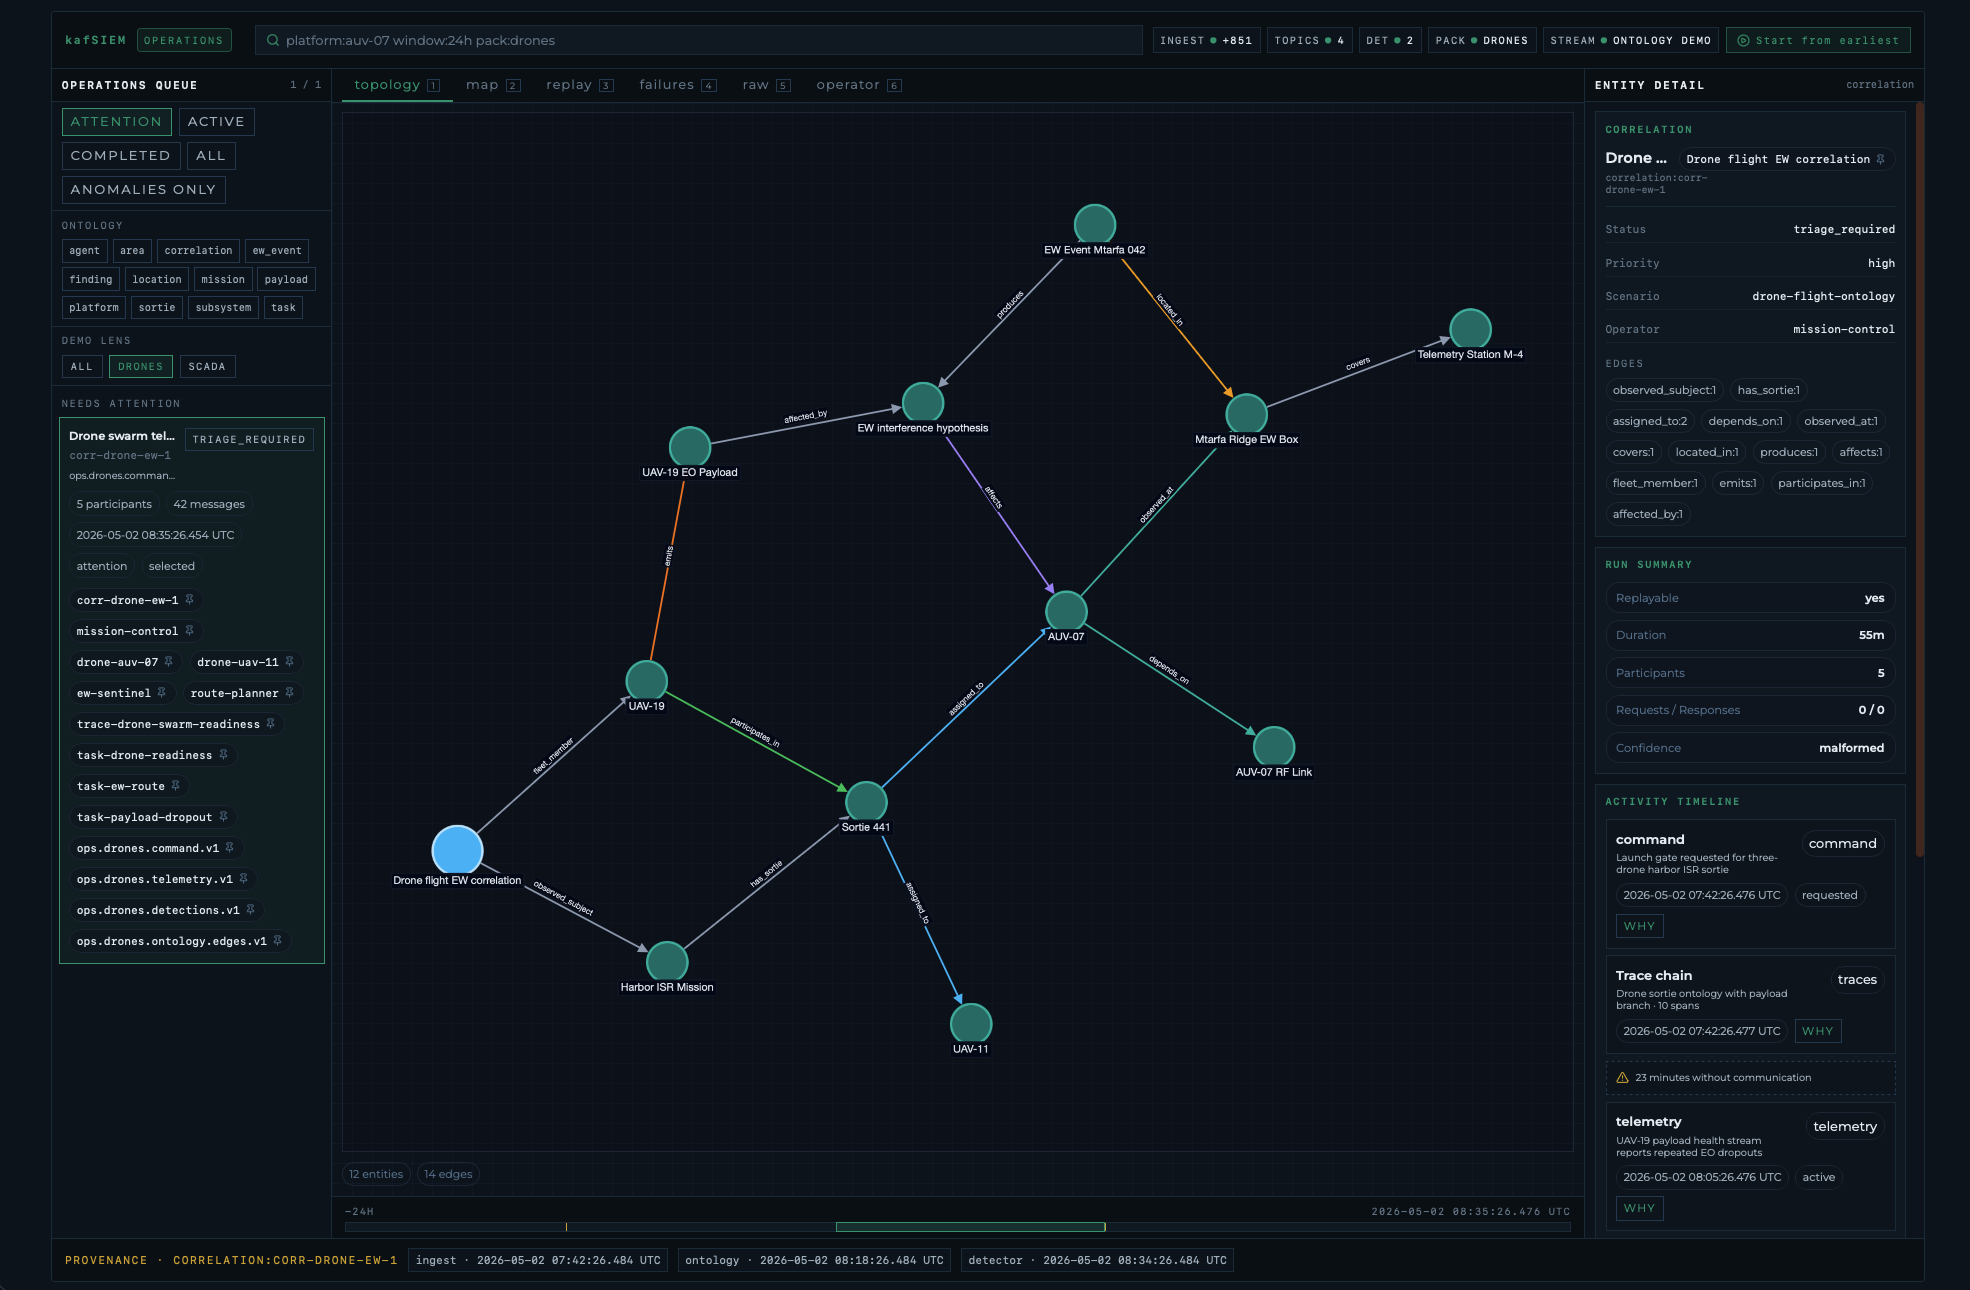Open the raw tab
1970x1290 pixels.
[x=766, y=85]
